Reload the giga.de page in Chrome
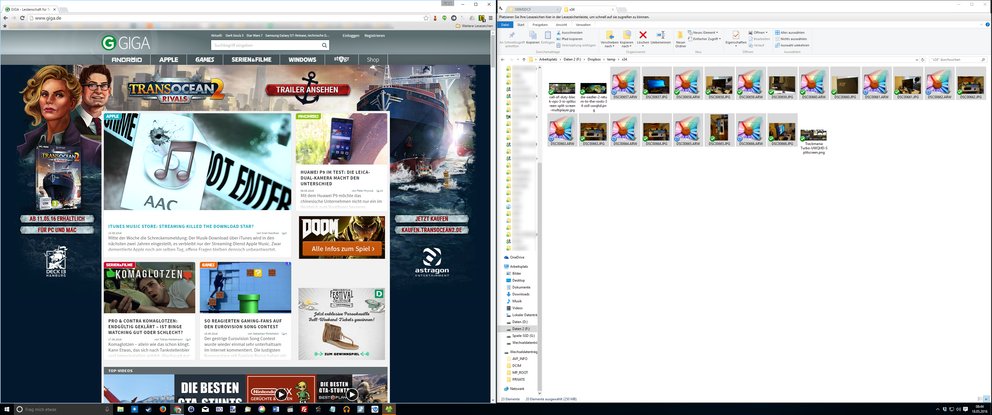992x415 pixels. click(x=22, y=18)
